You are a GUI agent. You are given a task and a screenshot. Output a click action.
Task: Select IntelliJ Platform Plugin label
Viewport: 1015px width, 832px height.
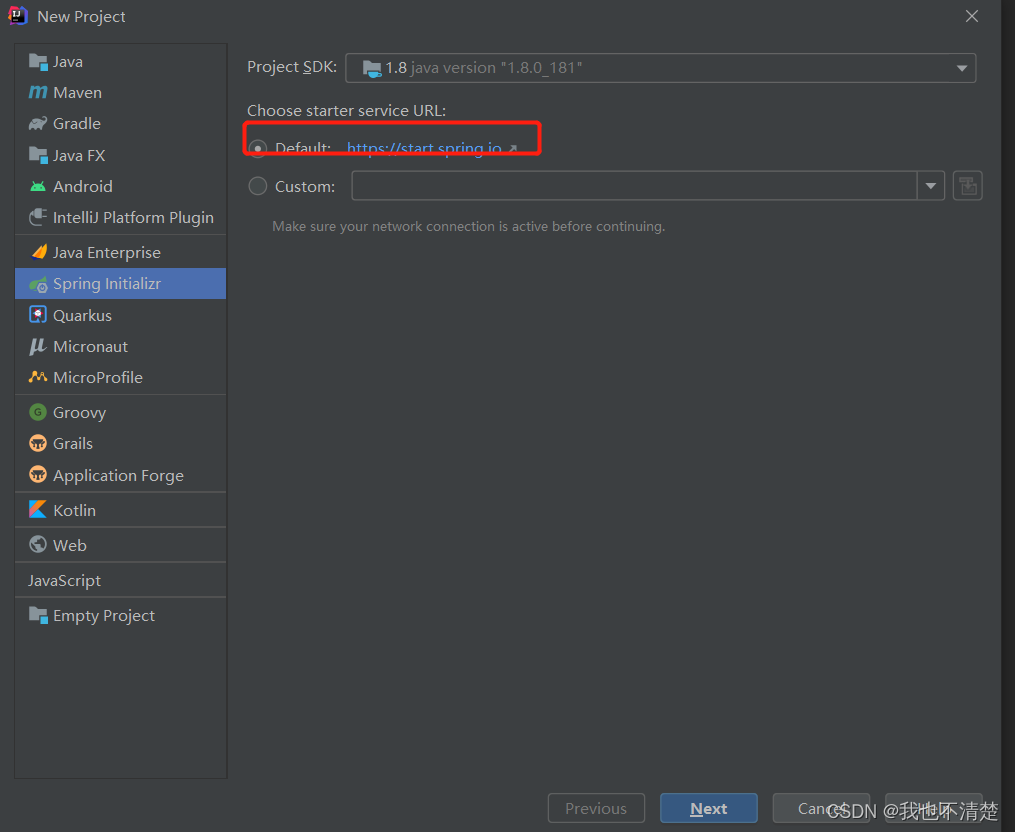click(x=133, y=218)
